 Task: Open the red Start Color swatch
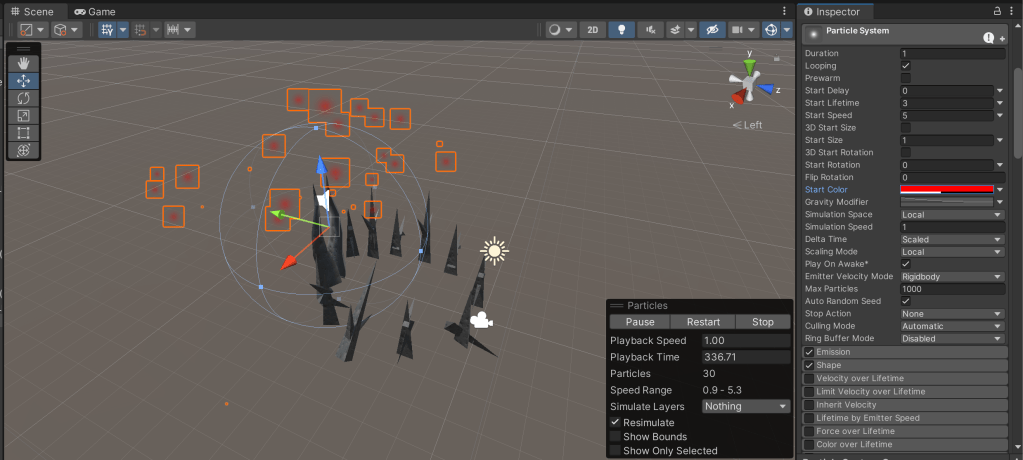pyautogui.click(x=946, y=190)
